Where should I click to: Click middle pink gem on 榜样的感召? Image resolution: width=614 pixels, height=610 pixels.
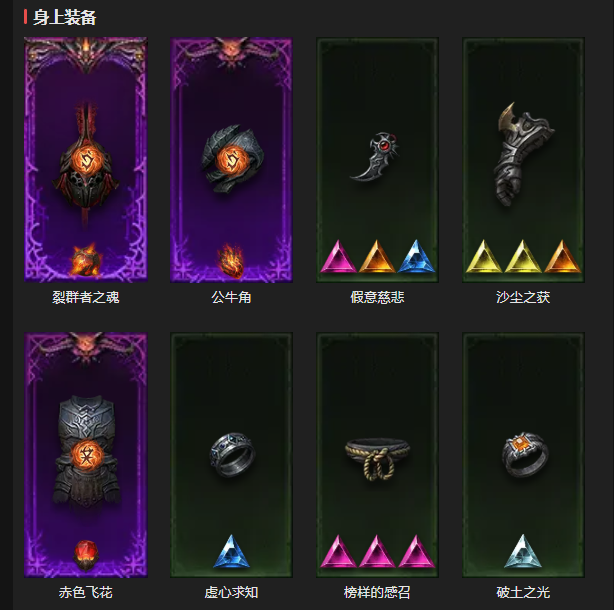click(377, 551)
